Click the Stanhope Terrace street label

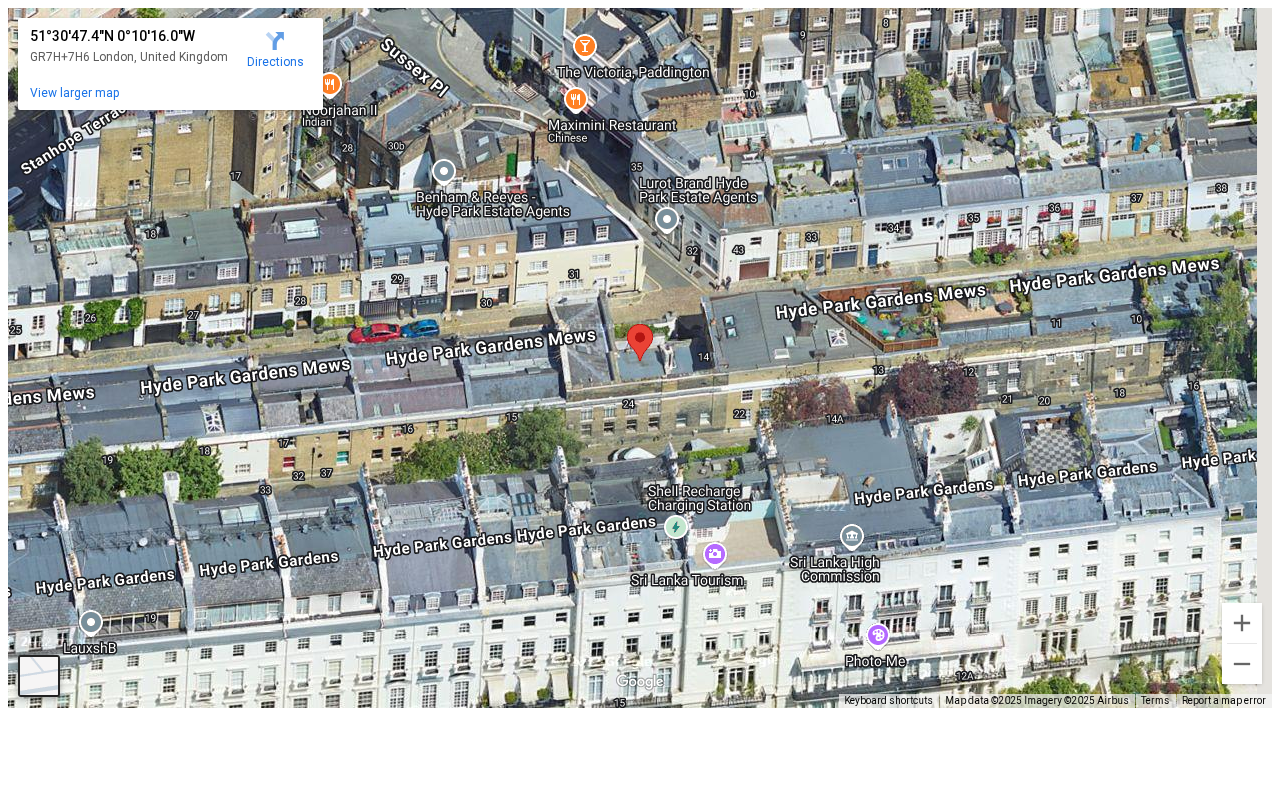73,139
